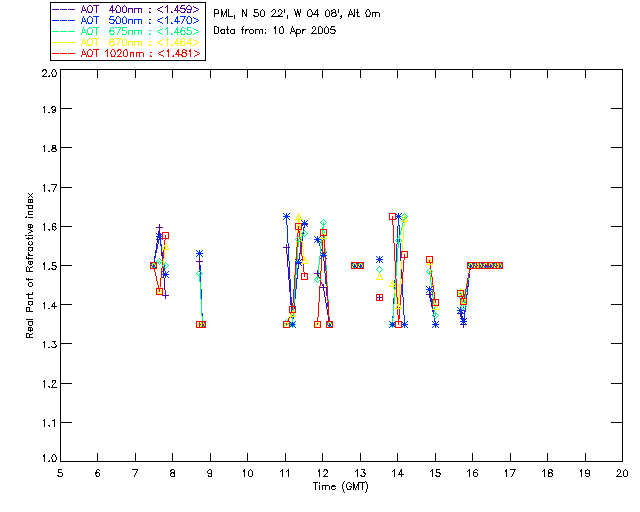Viewport: 640px width, 512px height.
Task: Click x-axis tick label '20'
Action: (622, 473)
